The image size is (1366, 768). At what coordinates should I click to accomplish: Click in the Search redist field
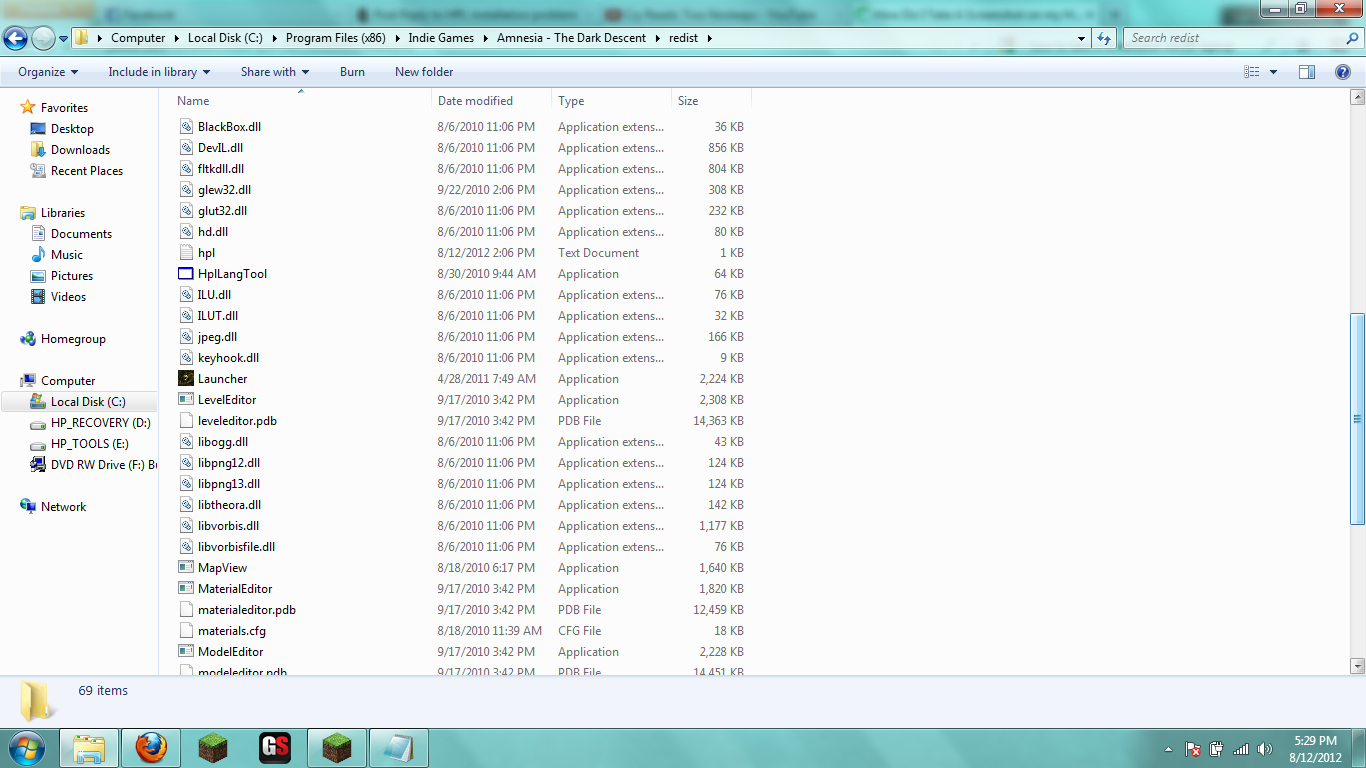tap(1230, 38)
